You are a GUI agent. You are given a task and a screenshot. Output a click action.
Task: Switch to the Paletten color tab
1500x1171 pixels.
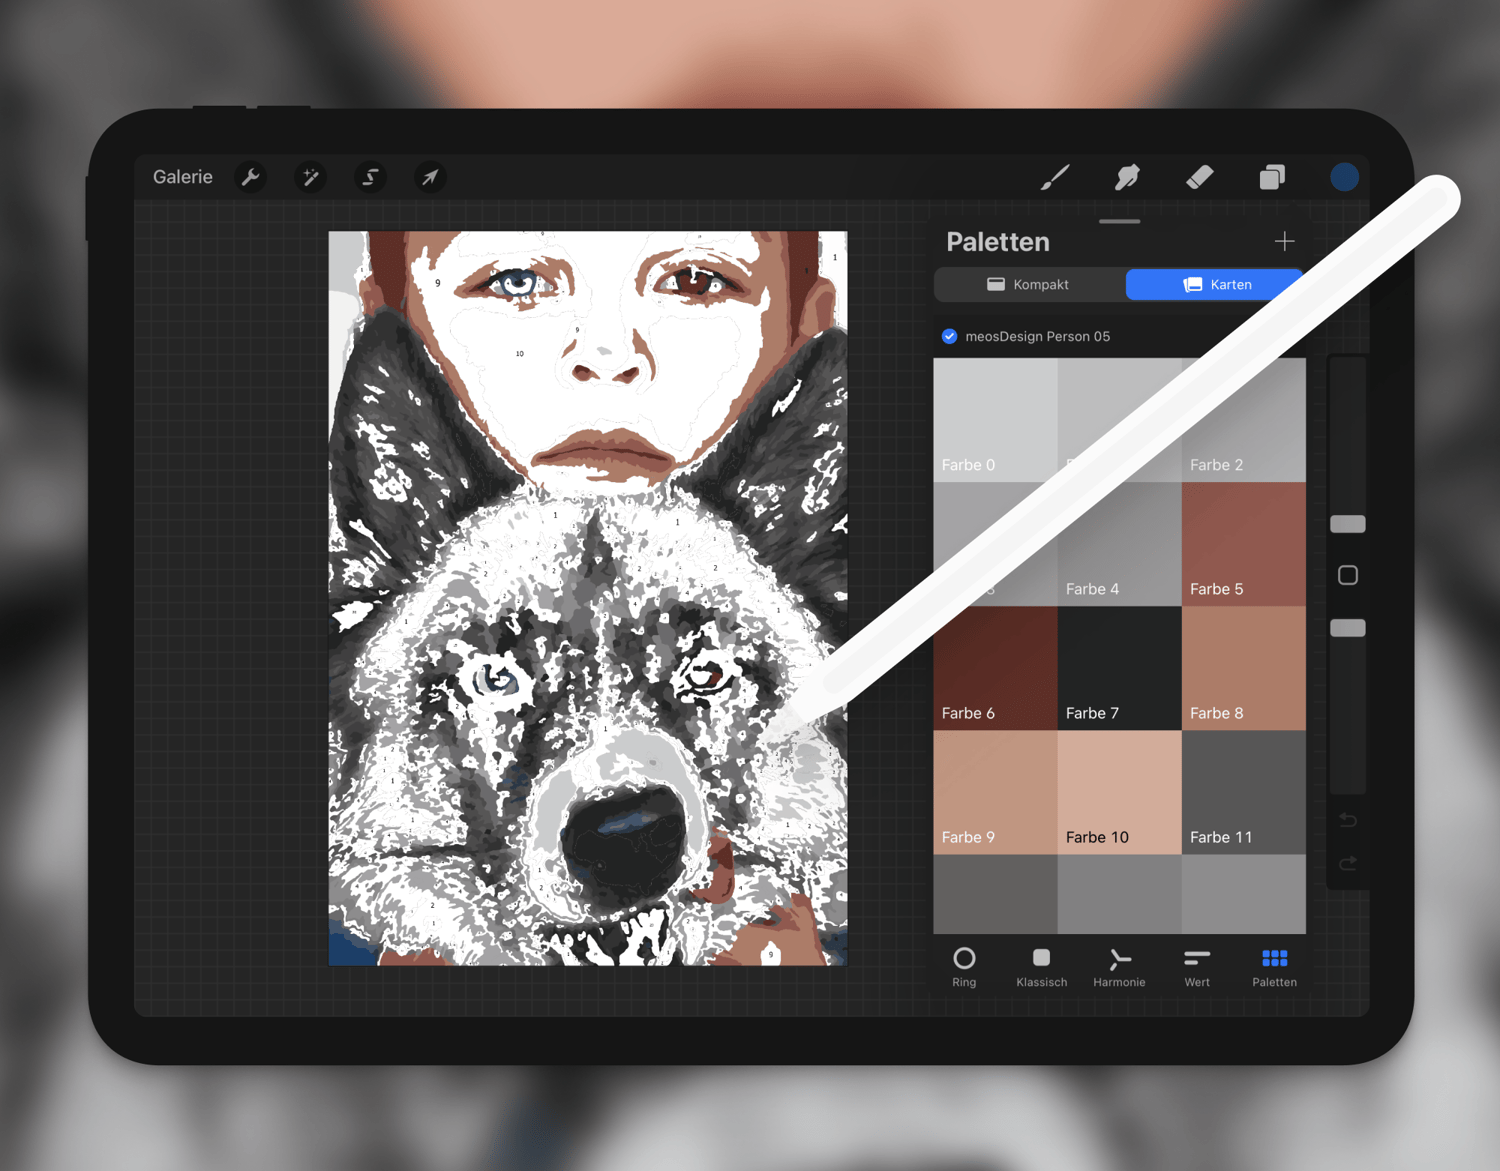coord(1274,967)
